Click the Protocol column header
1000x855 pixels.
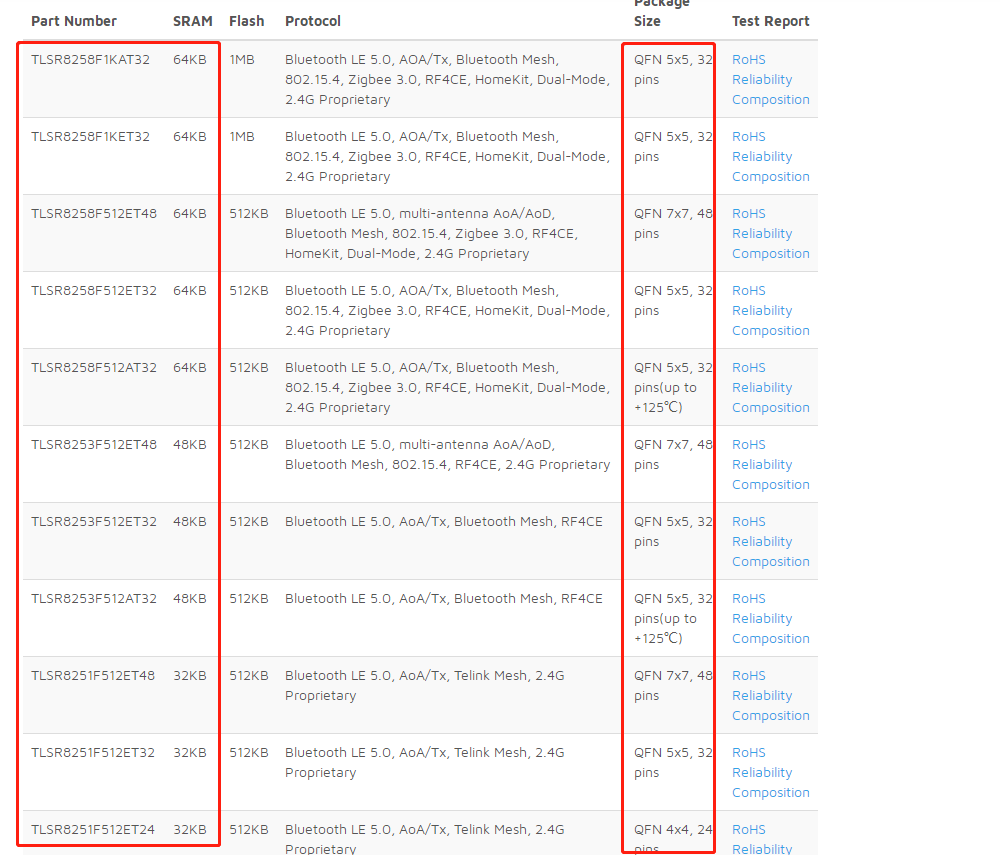tap(312, 21)
